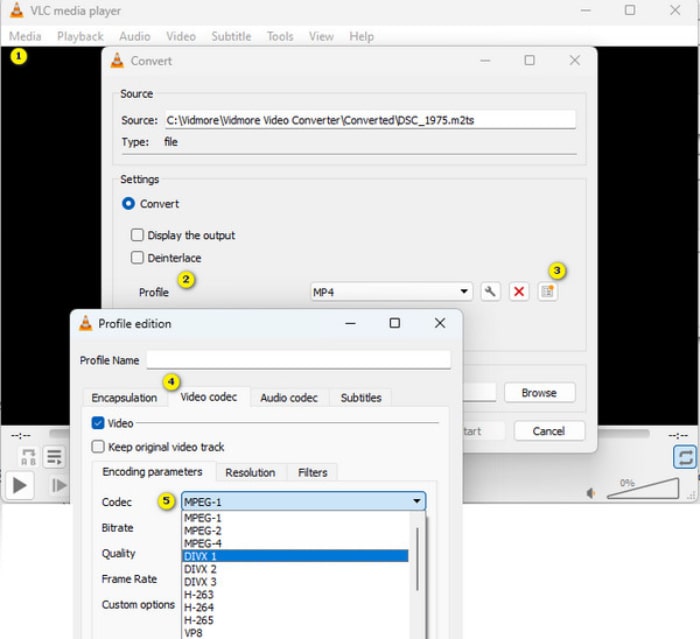Open the Media menu
This screenshot has width=700, height=639.
pos(25,36)
